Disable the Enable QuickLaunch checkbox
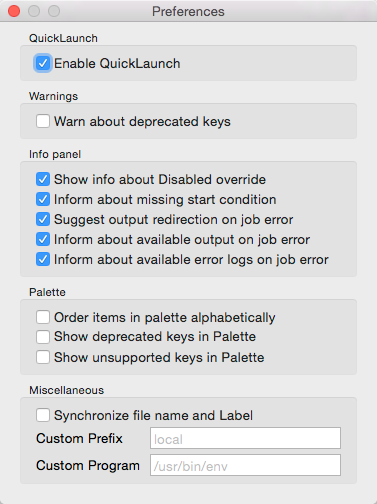 [x=43, y=63]
